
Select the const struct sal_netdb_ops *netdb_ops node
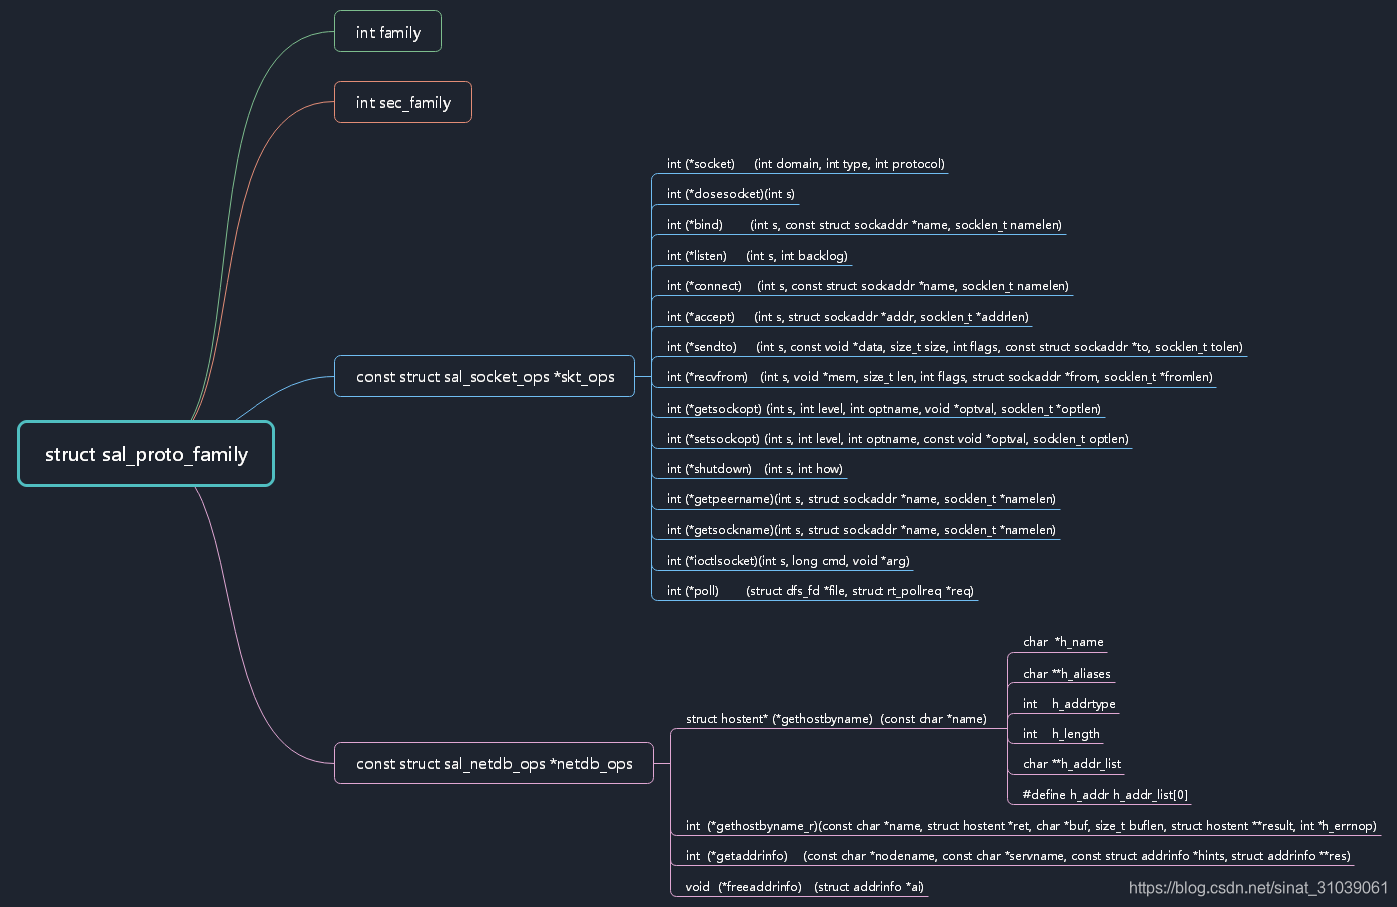[x=494, y=763]
